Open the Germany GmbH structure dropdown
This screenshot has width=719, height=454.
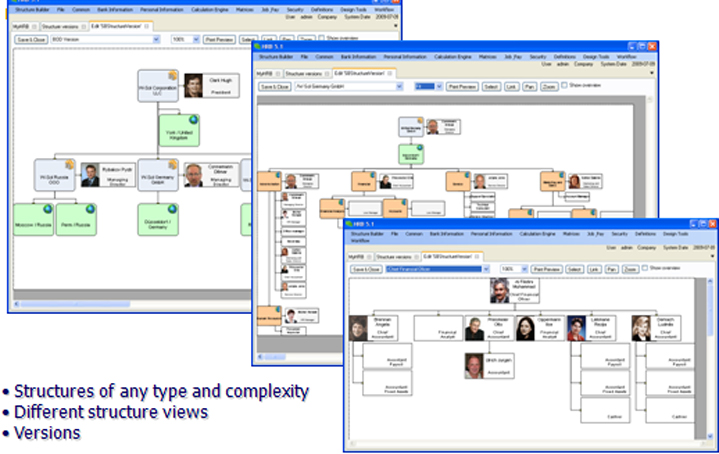[399, 87]
